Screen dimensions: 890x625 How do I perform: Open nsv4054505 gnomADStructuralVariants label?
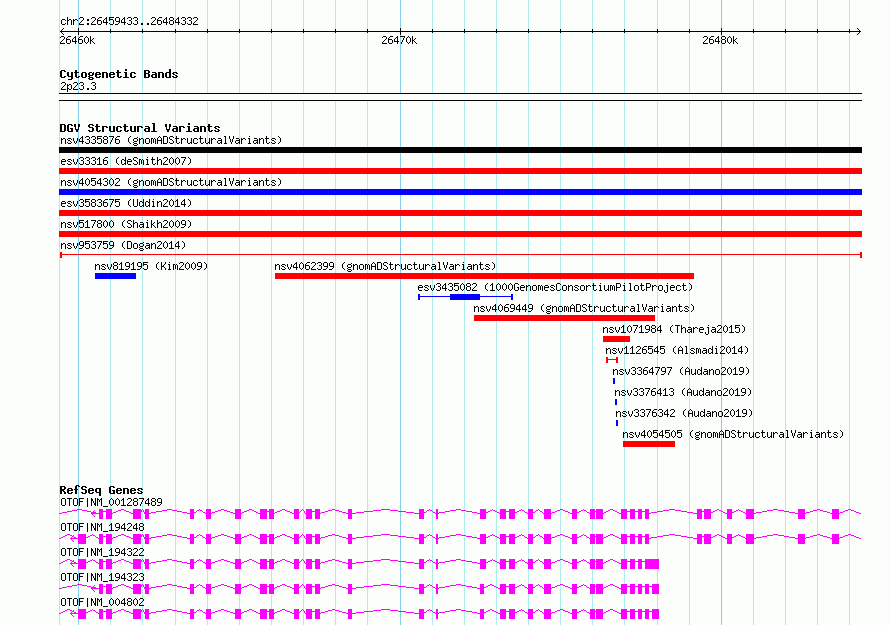tap(733, 434)
